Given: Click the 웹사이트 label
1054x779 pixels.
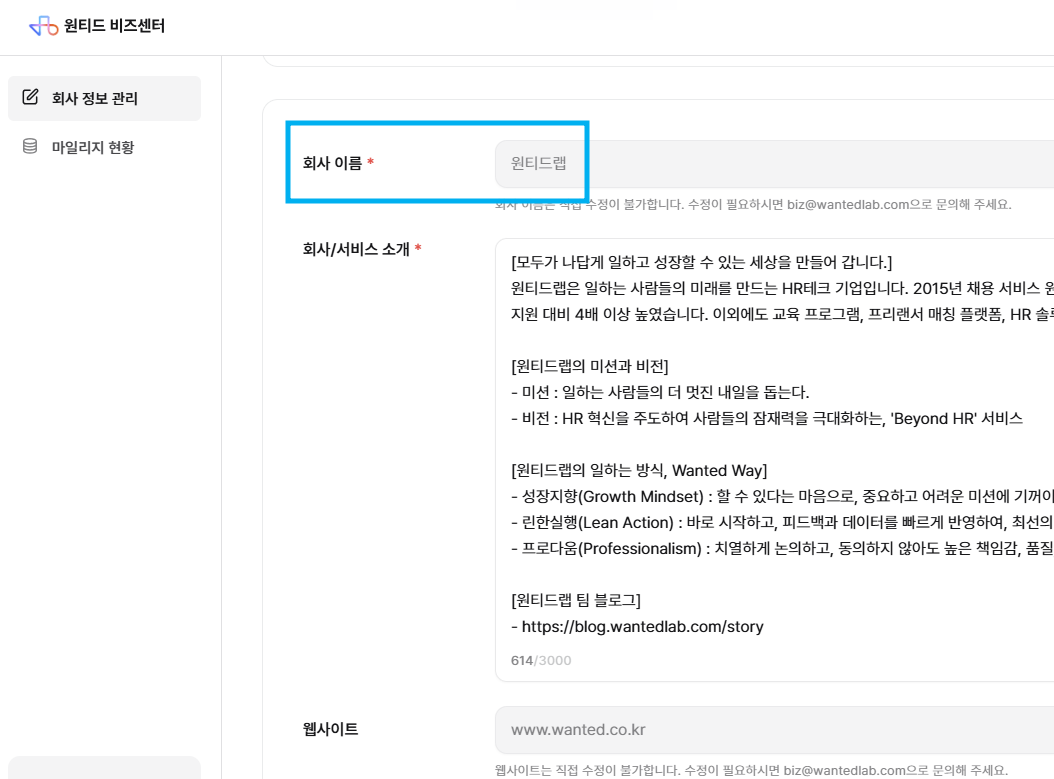Looking at the screenshot, I should click(x=330, y=729).
